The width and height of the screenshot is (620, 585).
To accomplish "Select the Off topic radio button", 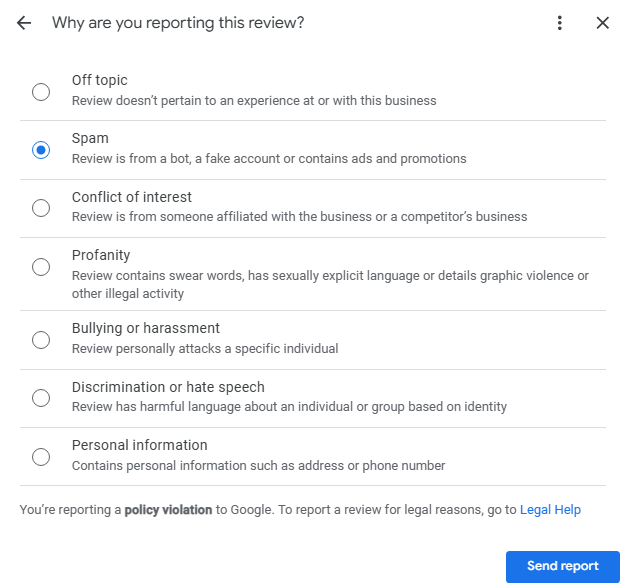I will (x=41, y=92).
